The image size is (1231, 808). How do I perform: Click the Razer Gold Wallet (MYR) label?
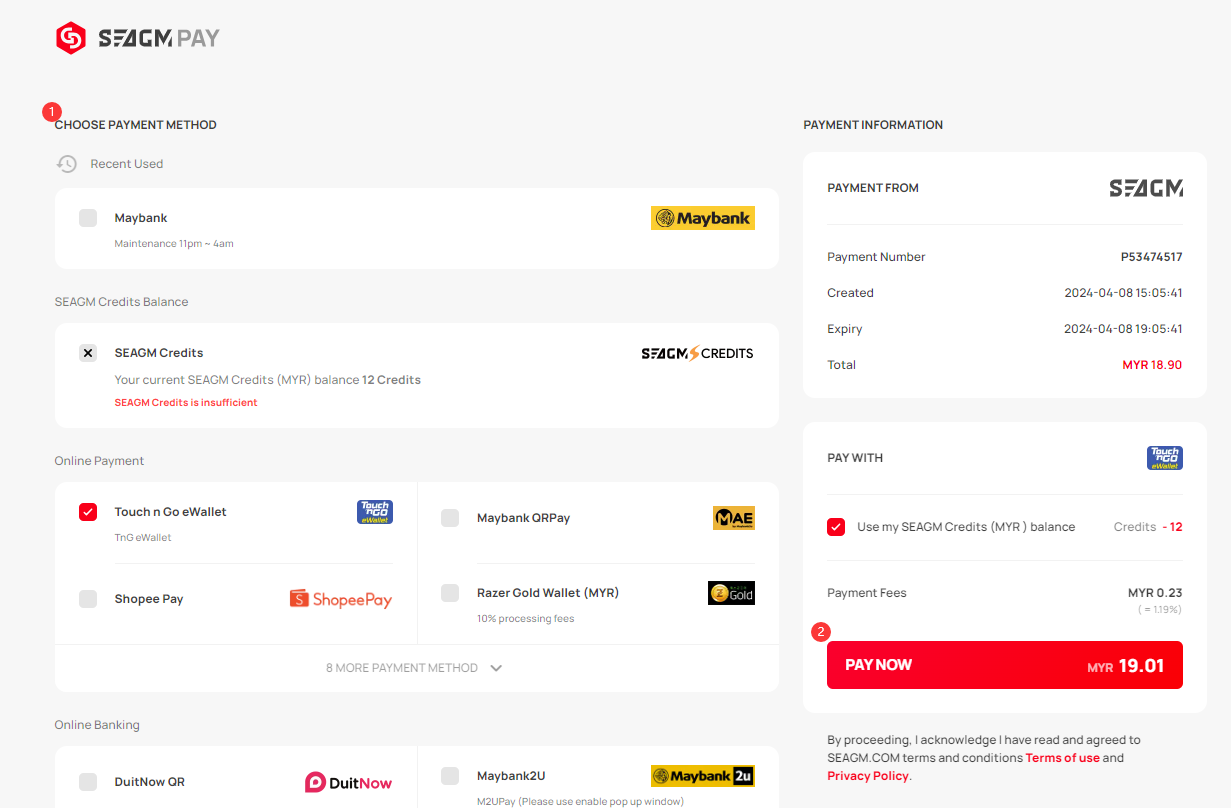(x=548, y=593)
